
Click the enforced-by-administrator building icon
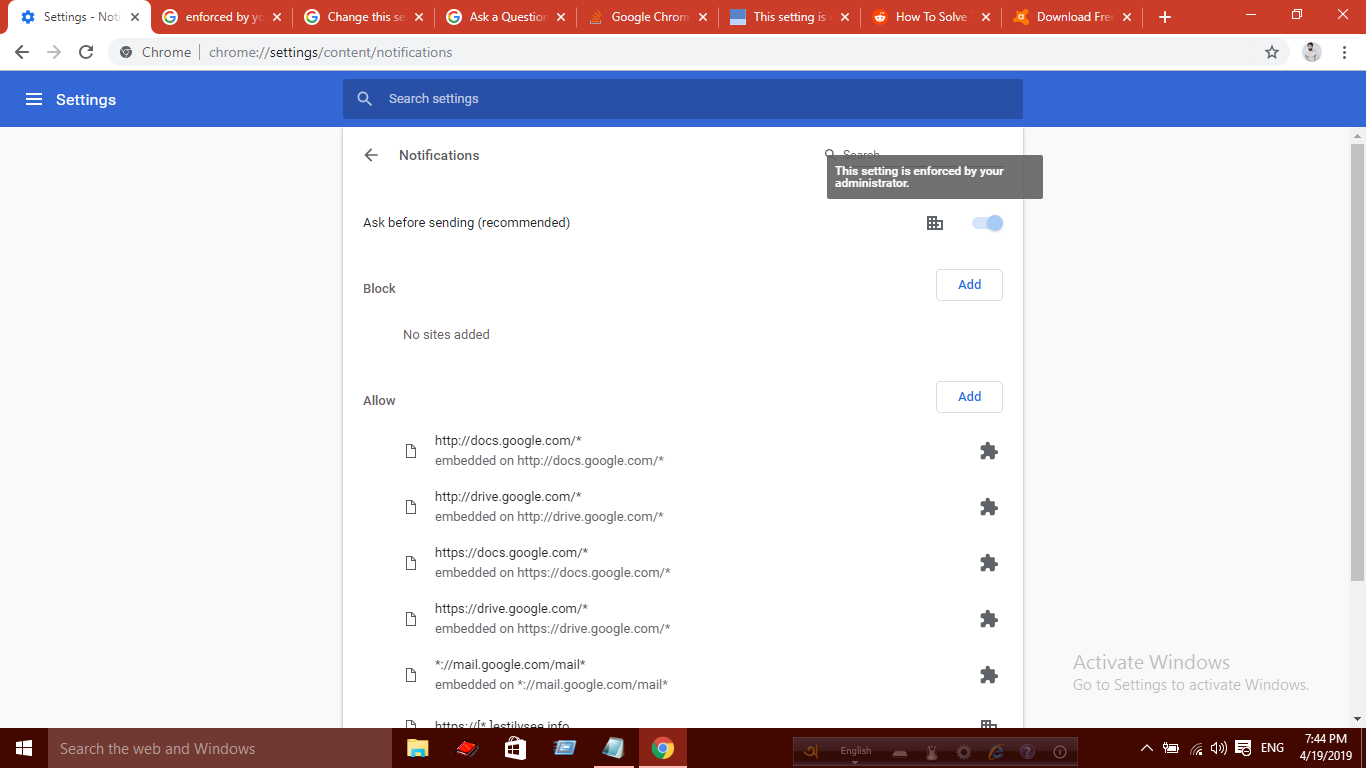[x=935, y=223]
